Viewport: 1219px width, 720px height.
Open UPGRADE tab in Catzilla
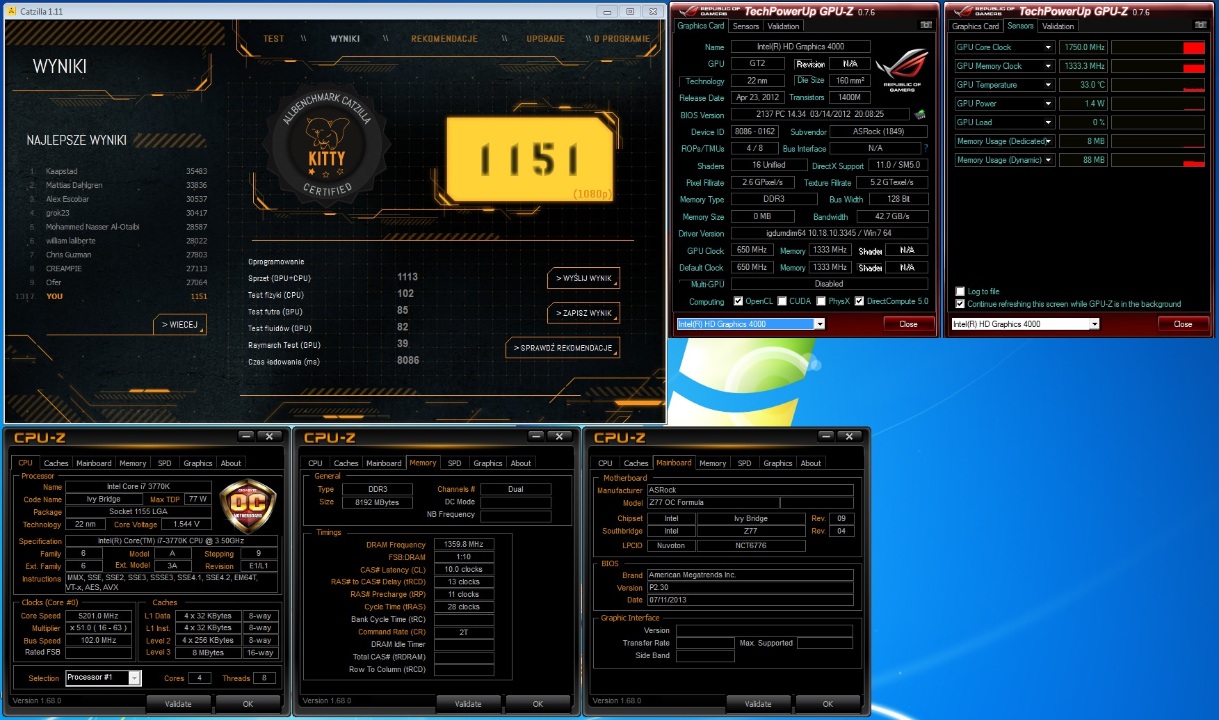(x=545, y=39)
